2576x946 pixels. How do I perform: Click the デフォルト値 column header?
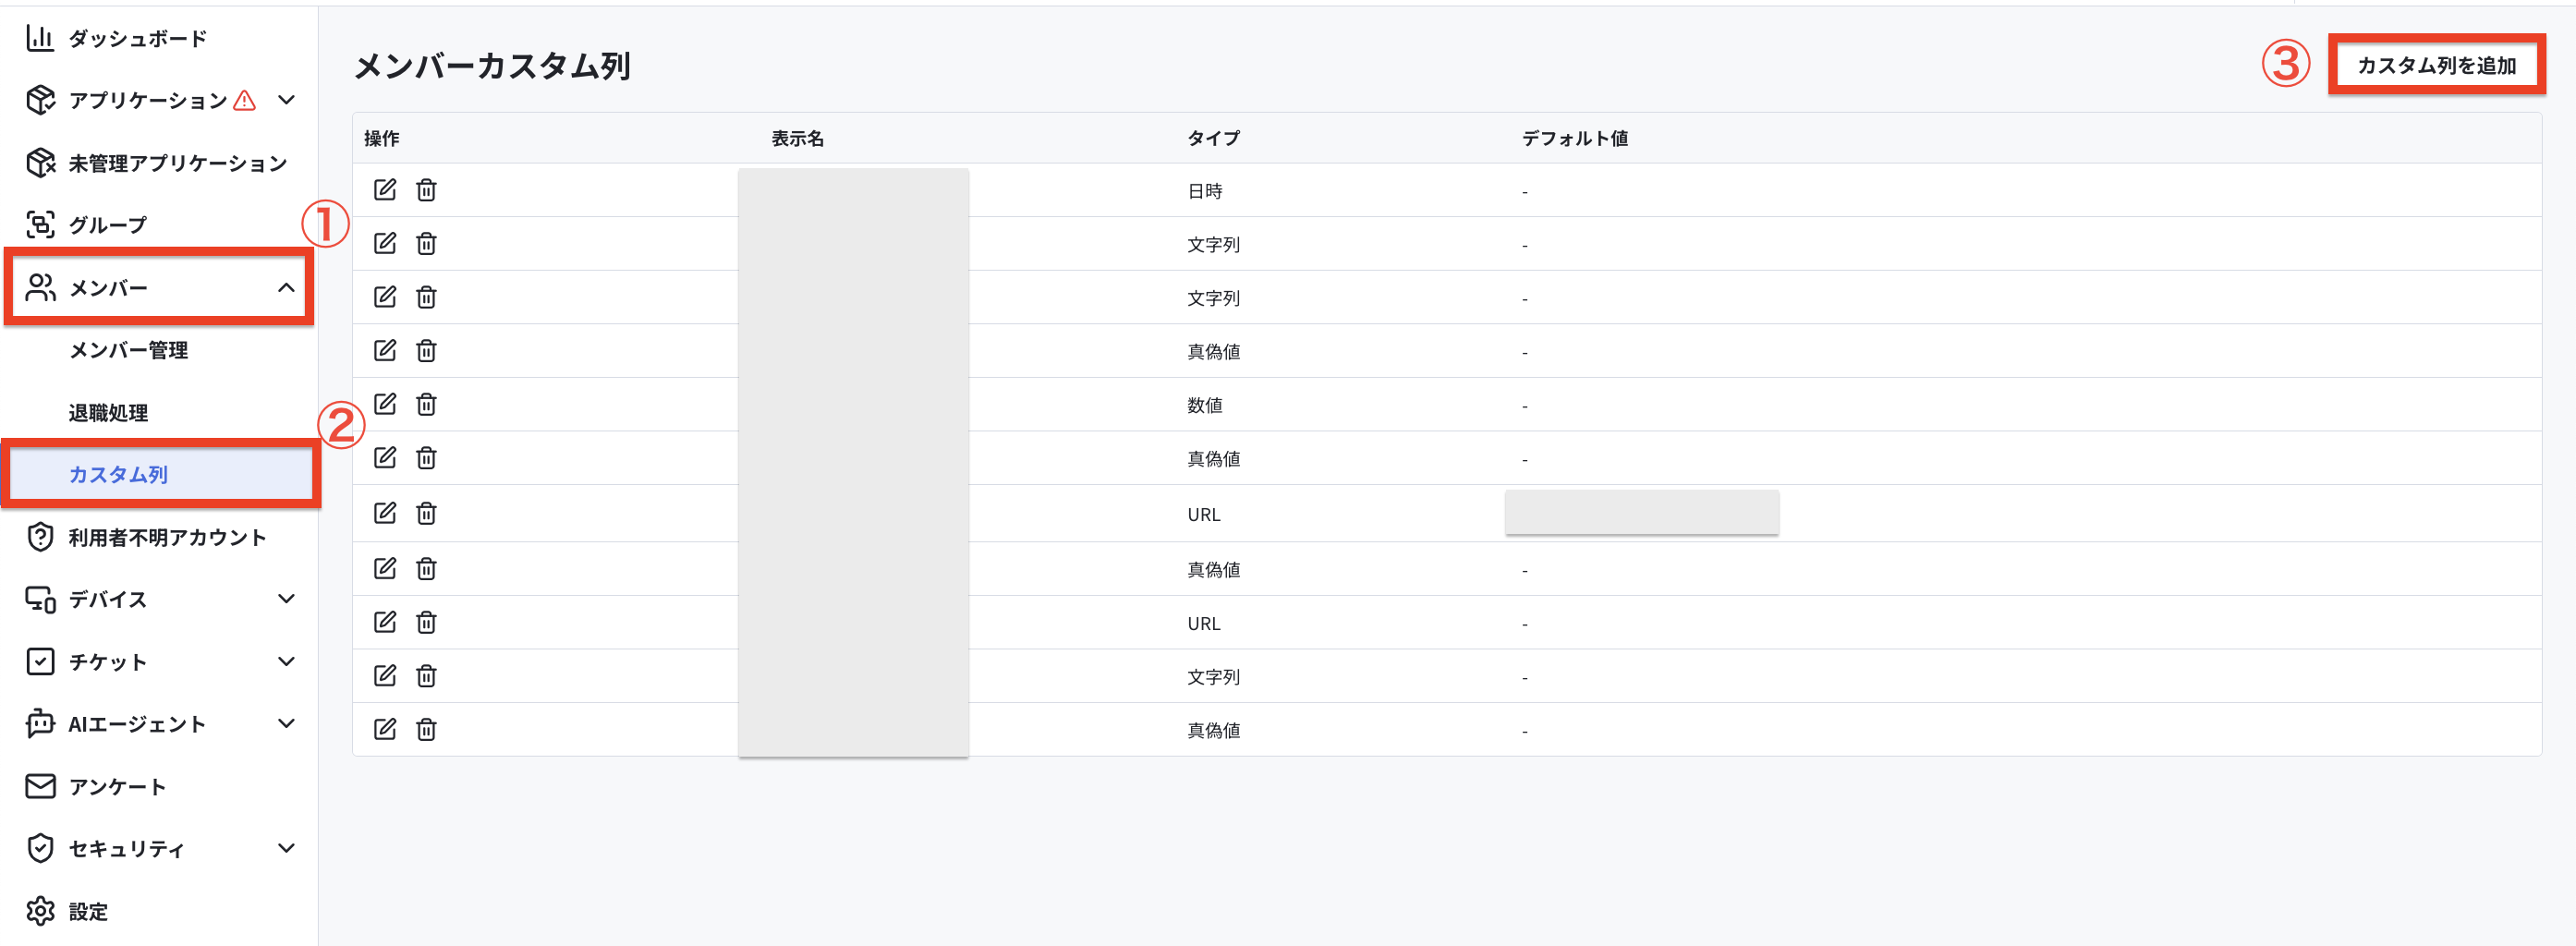(x=1575, y=138)
